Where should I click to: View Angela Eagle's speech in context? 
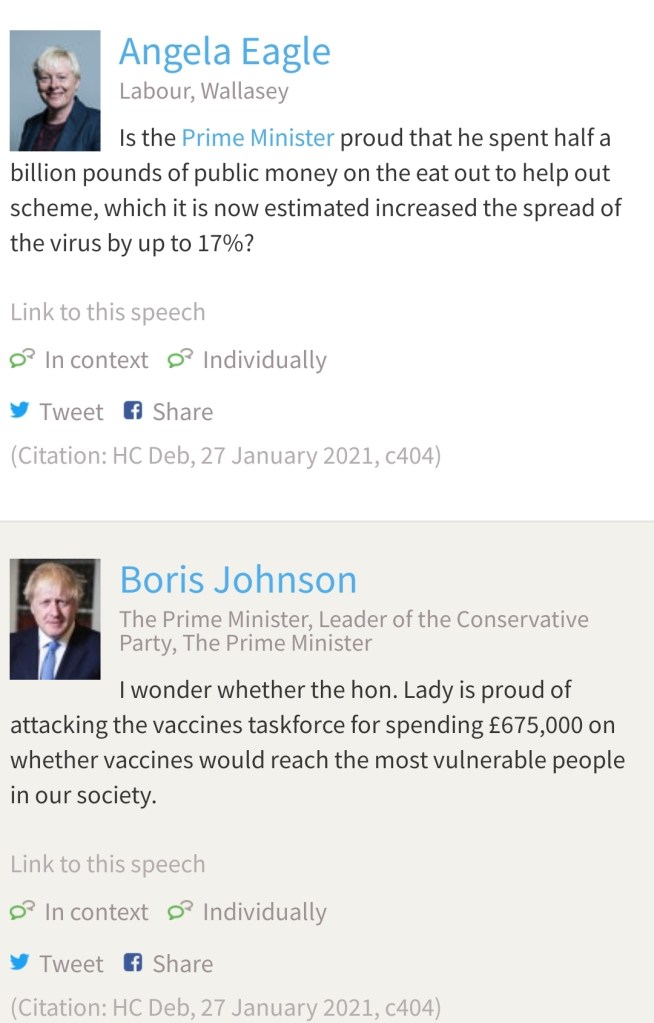click(x=96, y=360)
